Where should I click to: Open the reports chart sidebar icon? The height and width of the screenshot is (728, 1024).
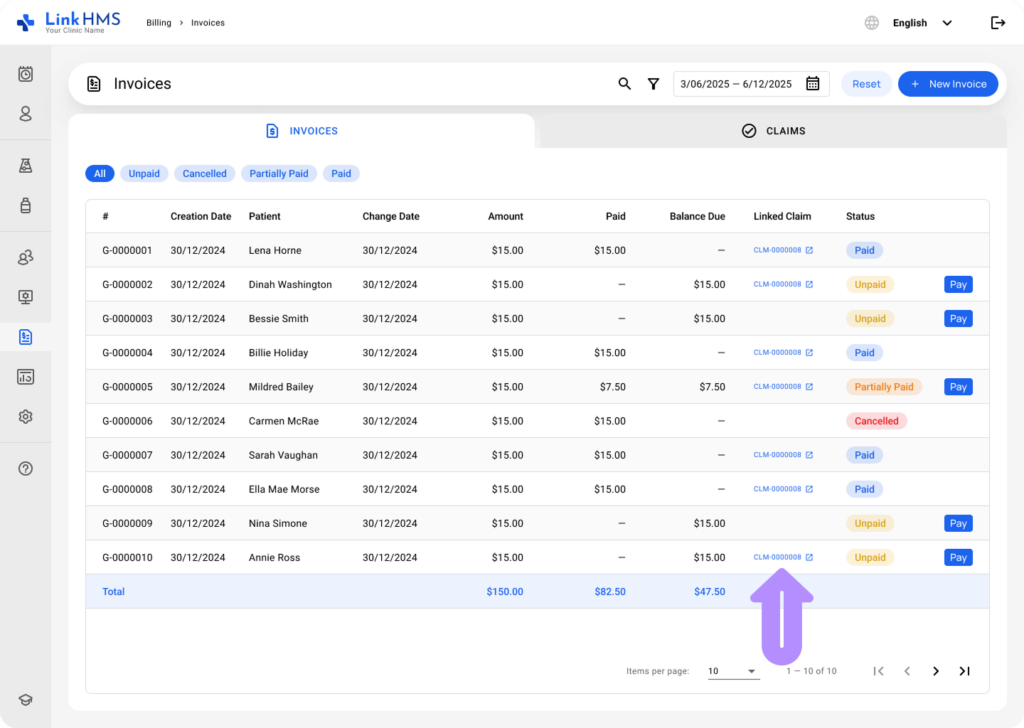pyautogui.click(x=25, y=377)
